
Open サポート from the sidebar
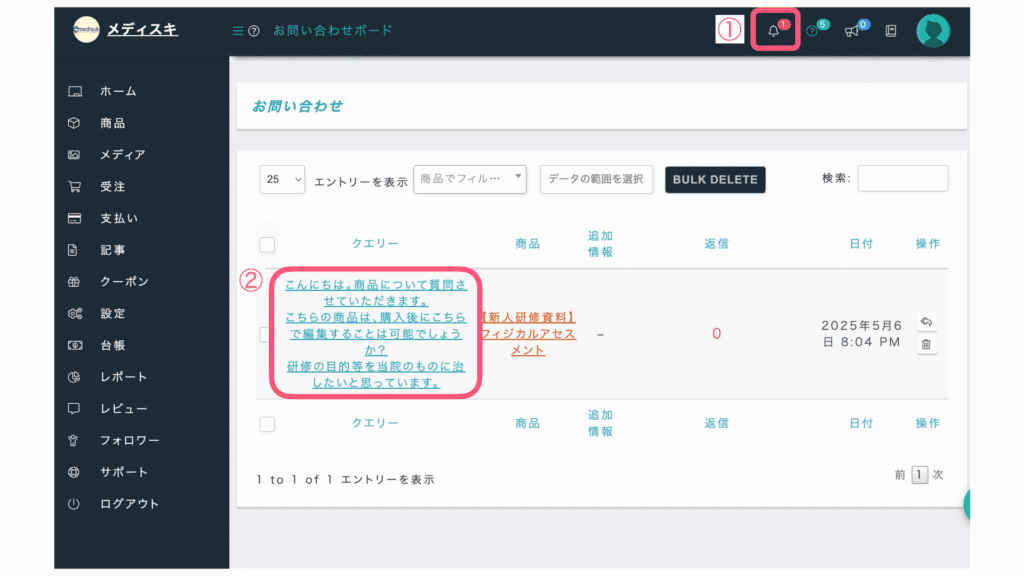tap(123, 472)
